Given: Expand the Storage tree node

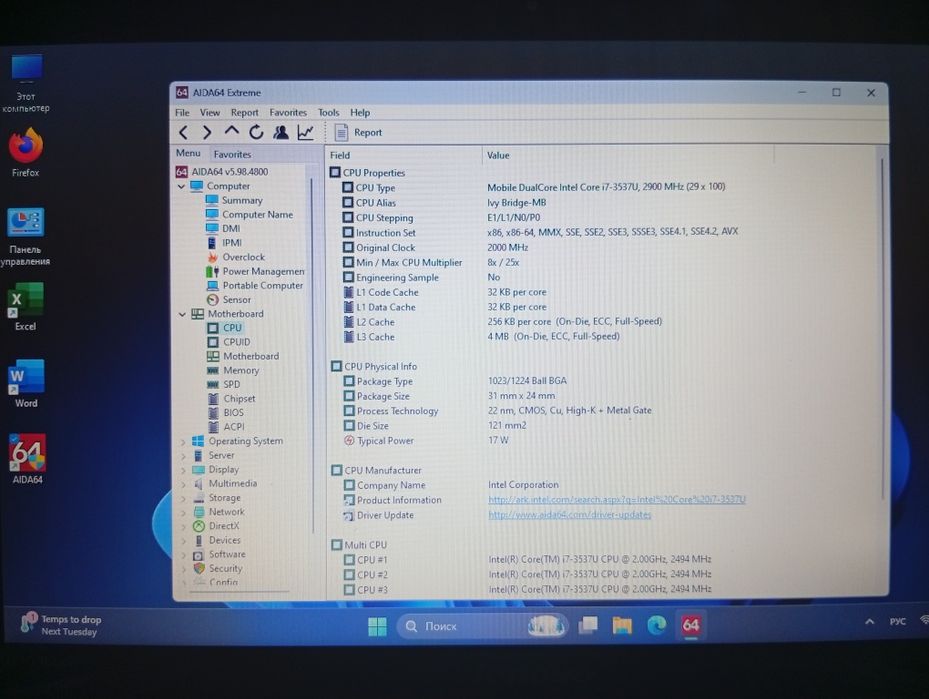Looking at the screenshot, I should 183,499.
